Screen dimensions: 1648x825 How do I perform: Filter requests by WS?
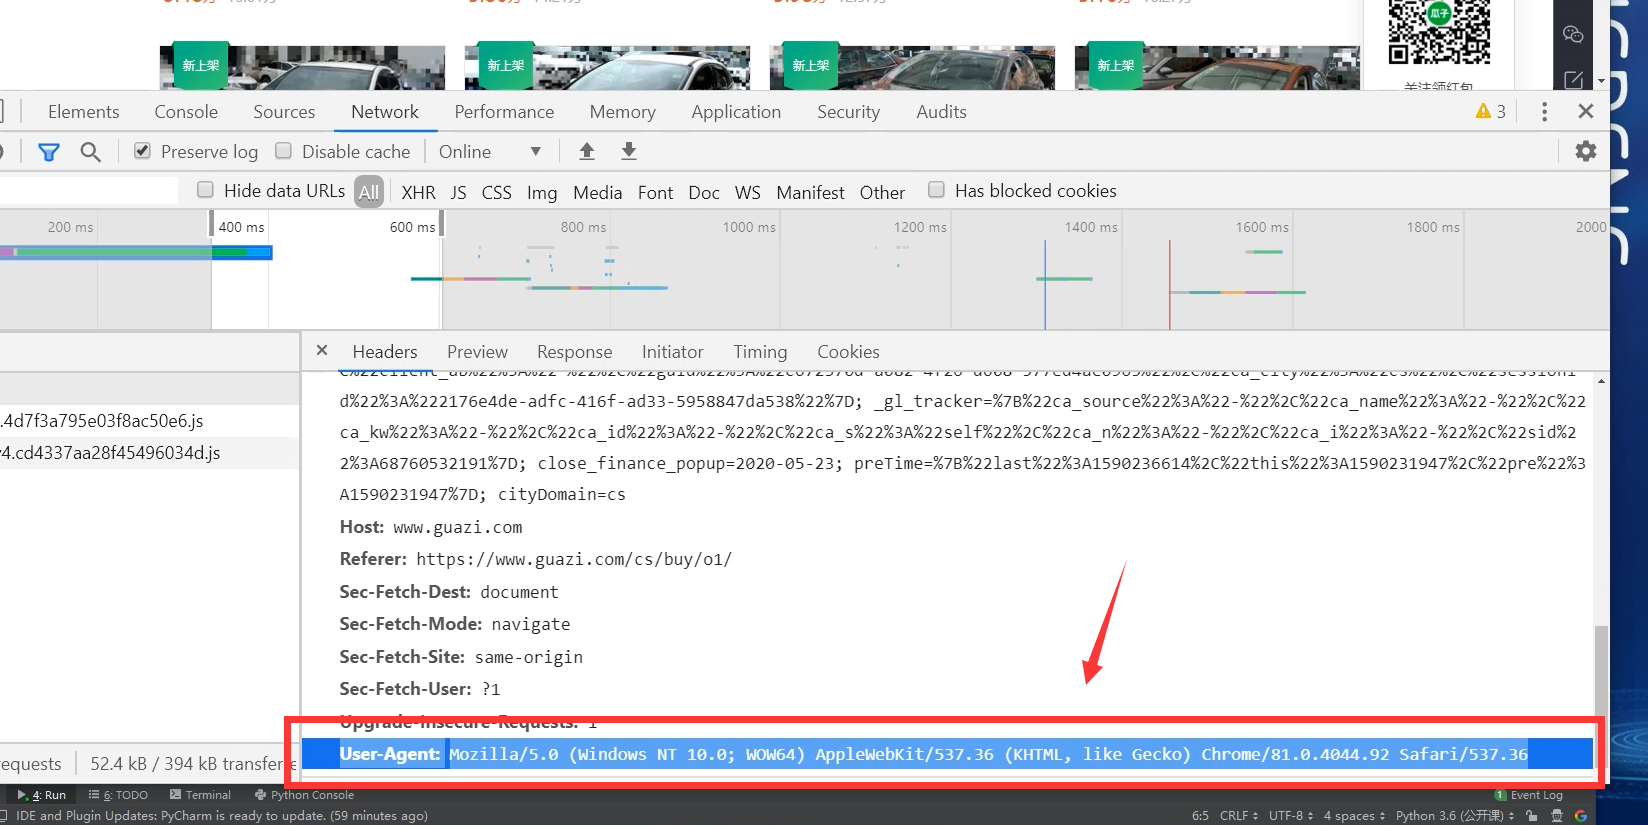coord(747,192)
